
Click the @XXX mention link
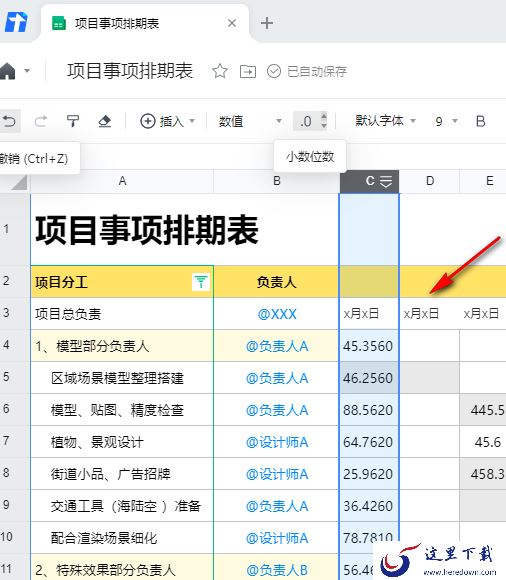pos(277,314)
